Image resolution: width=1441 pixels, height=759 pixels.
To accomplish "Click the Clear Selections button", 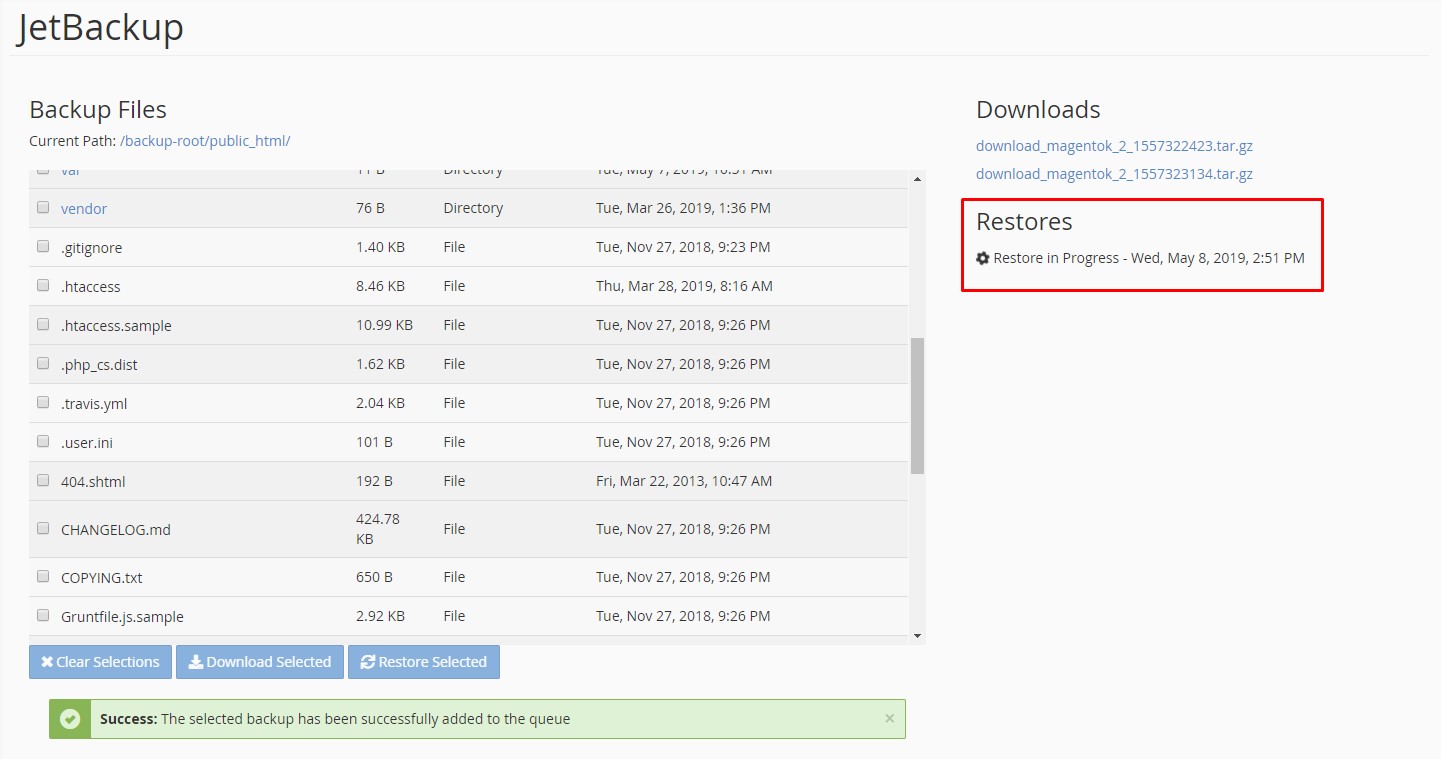I will pos(100,662).
